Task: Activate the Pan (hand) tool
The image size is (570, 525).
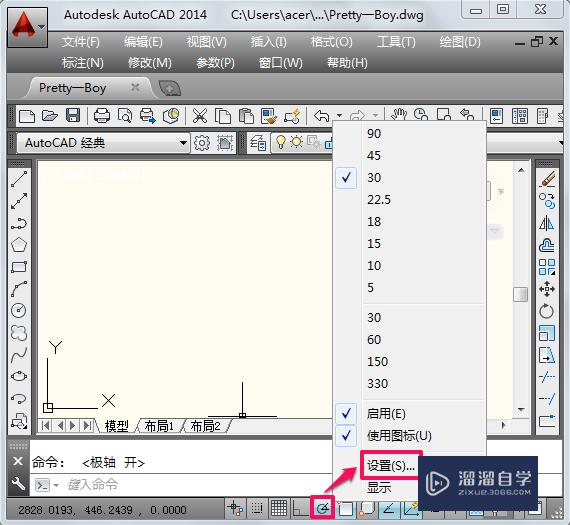Action: [398, 115]
